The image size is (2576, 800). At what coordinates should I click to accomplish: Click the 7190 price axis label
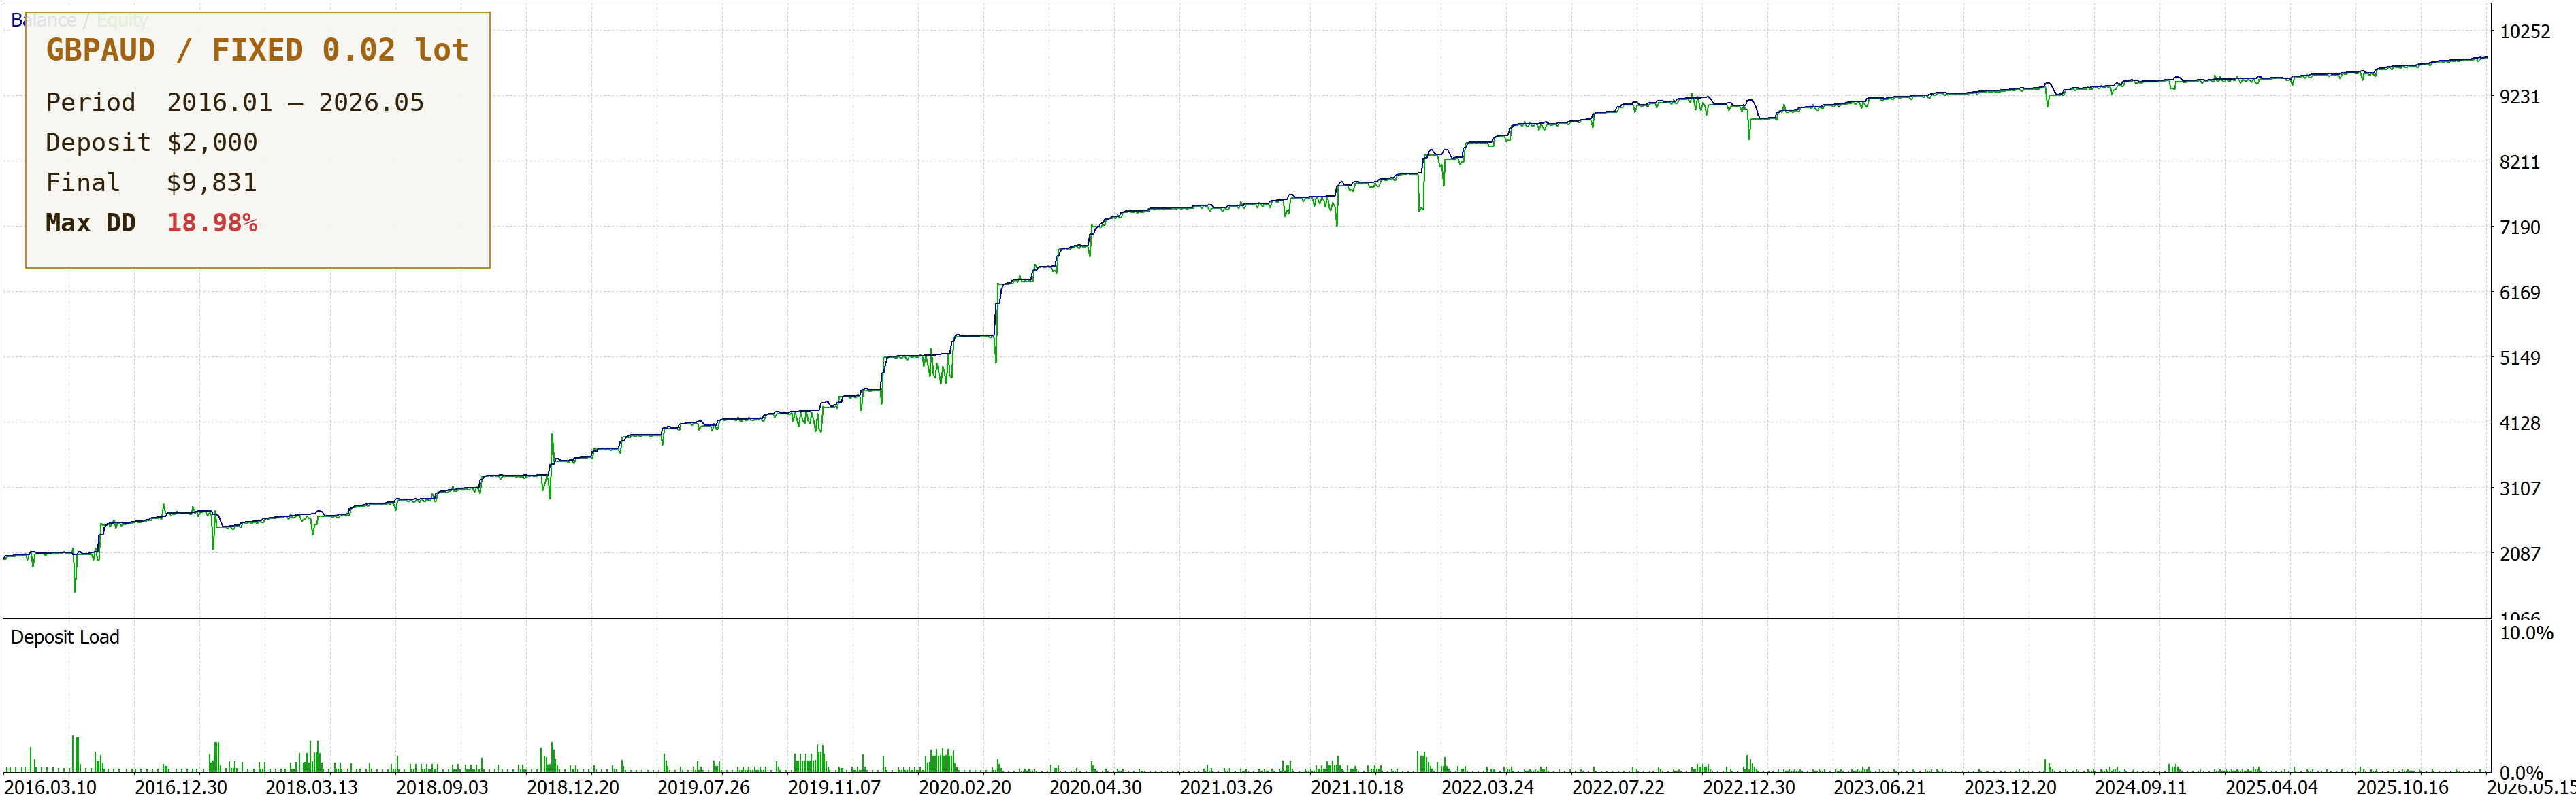point(2520,227)
